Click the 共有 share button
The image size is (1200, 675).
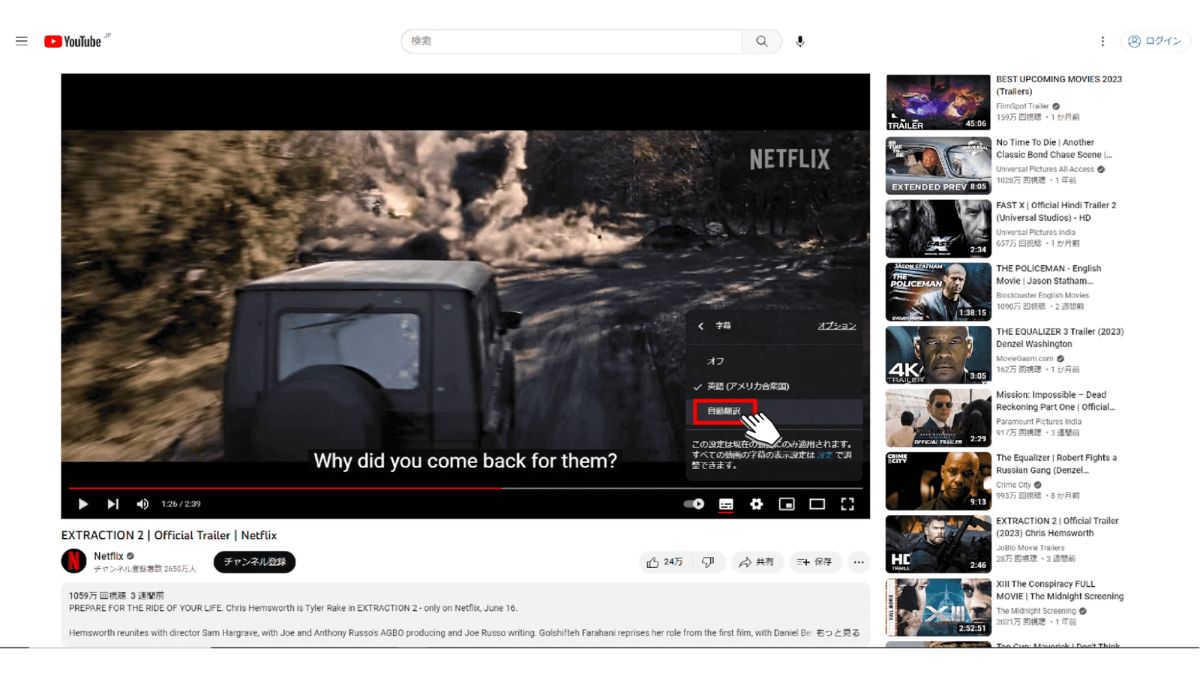pos(756,562)
